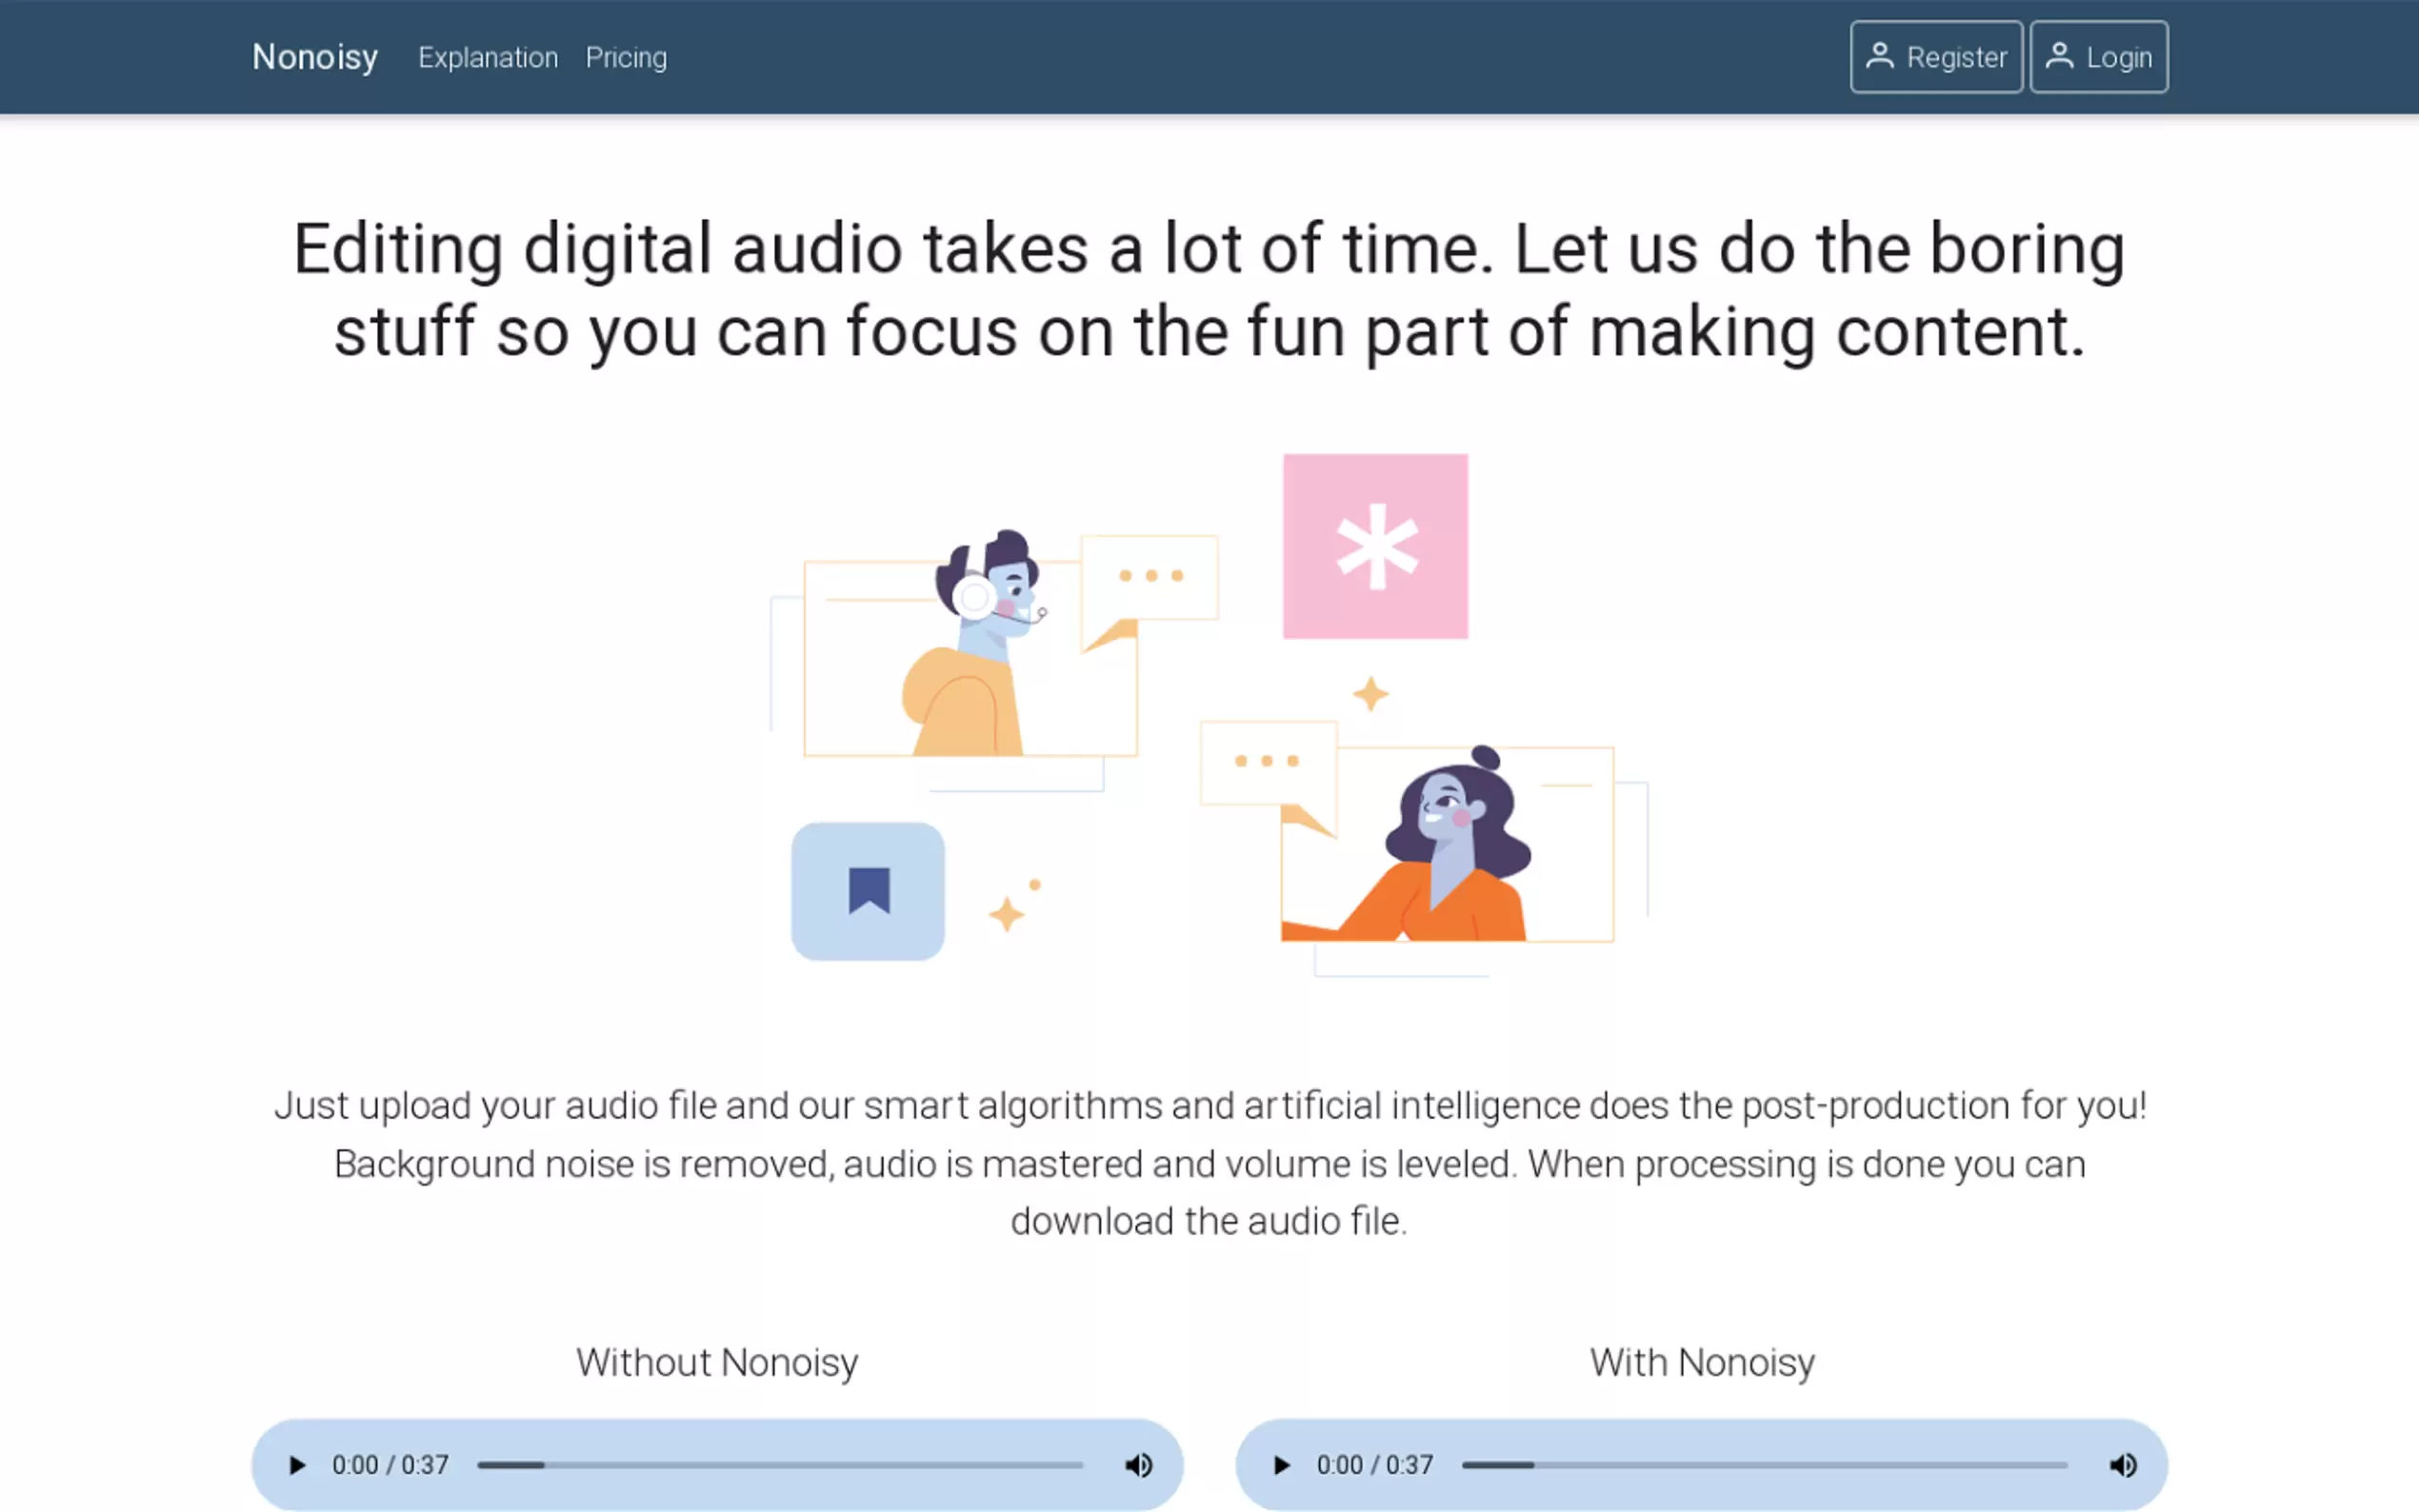Click the Without Nonoisy time display
This screenshot has height=1512, width=2419.
pos(390,1465)
